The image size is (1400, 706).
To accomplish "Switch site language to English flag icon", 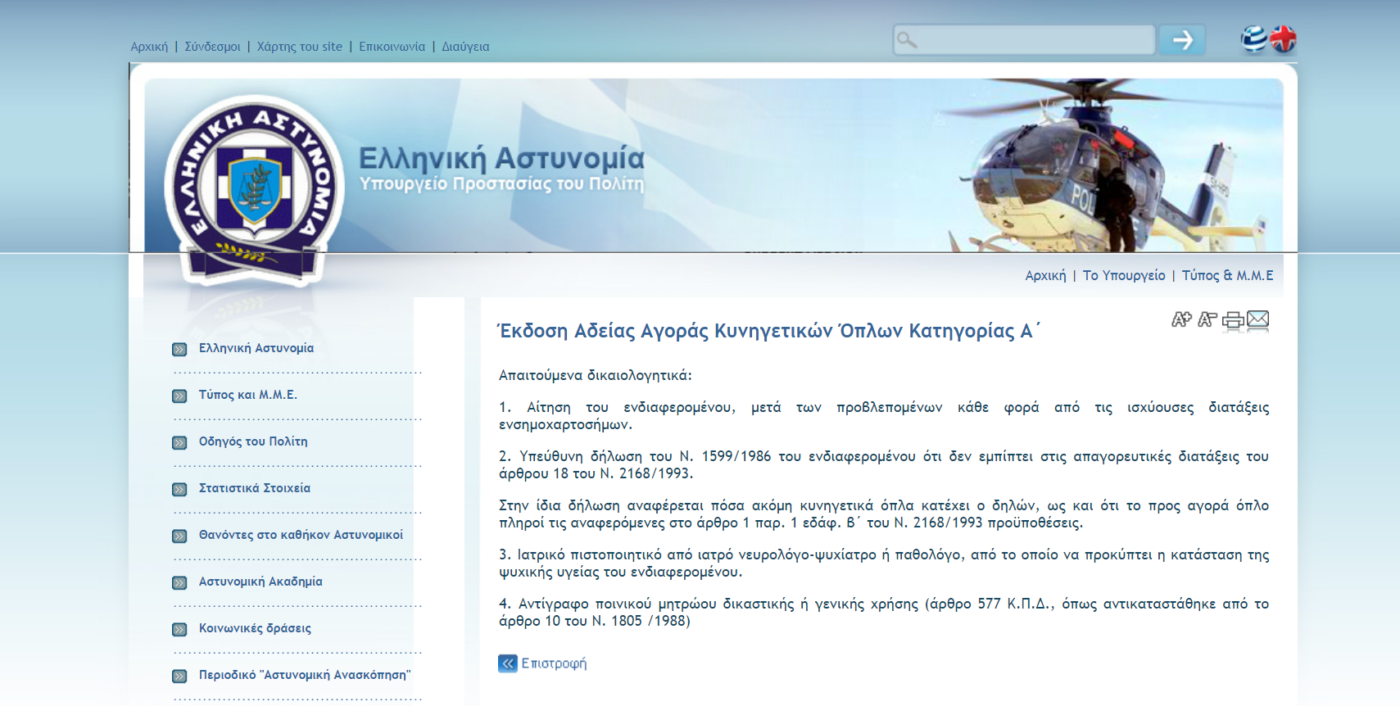I will [x=1283, y=40].
